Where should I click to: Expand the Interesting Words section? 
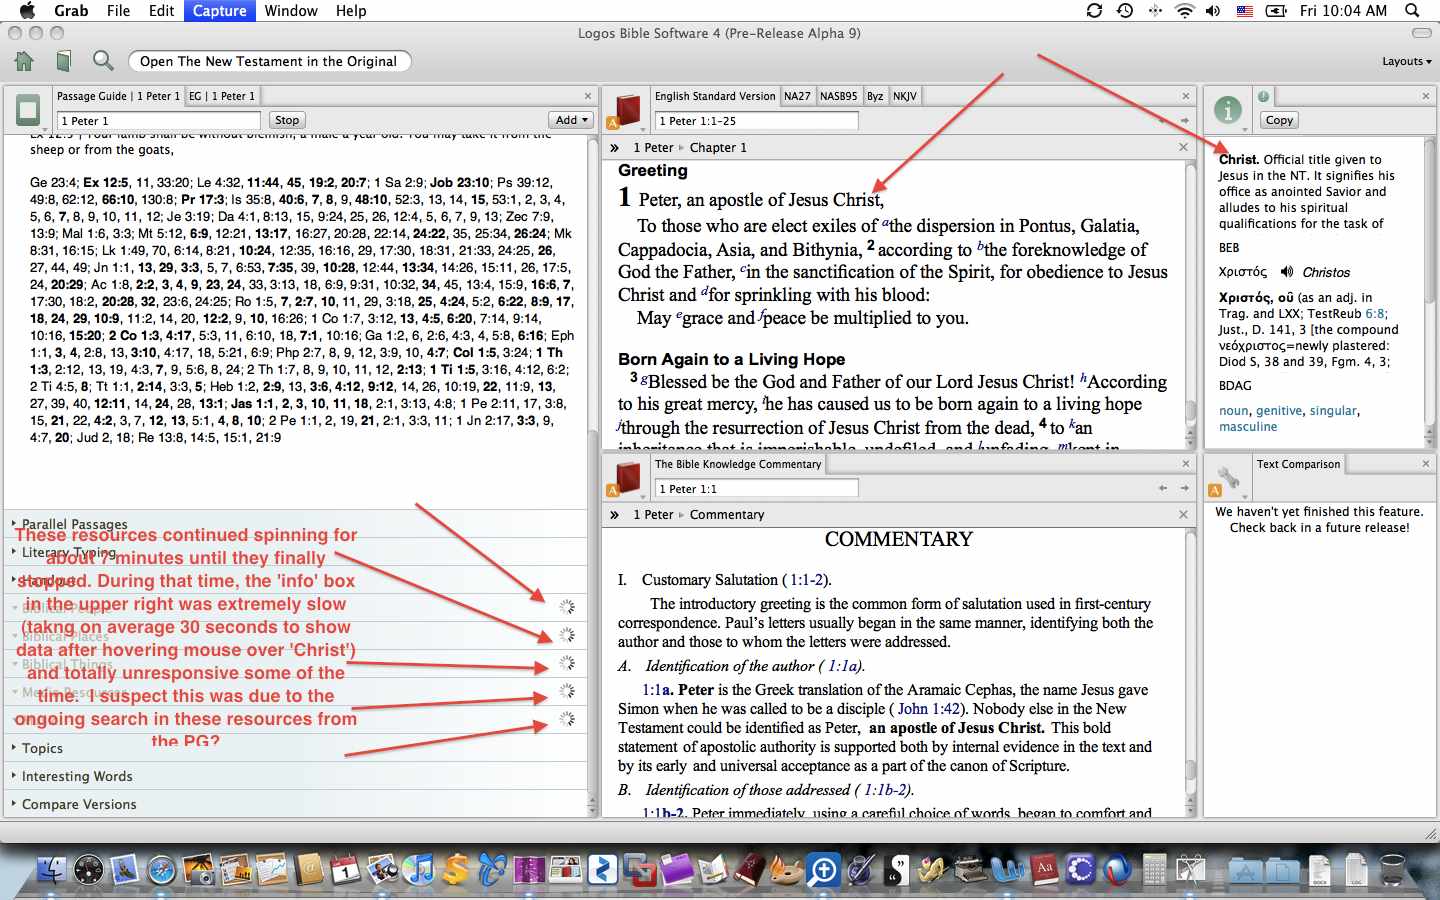pyautogui.click(x=77, y=776)
